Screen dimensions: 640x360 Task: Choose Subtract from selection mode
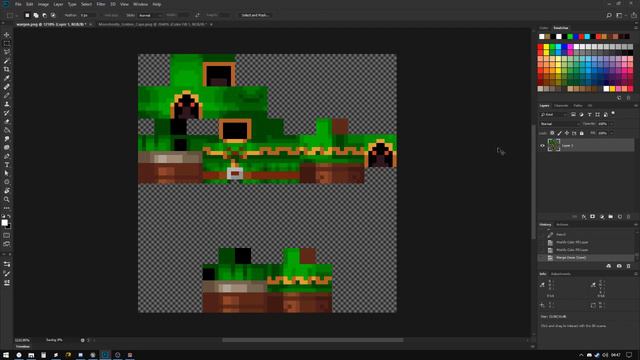pos(44,15)
